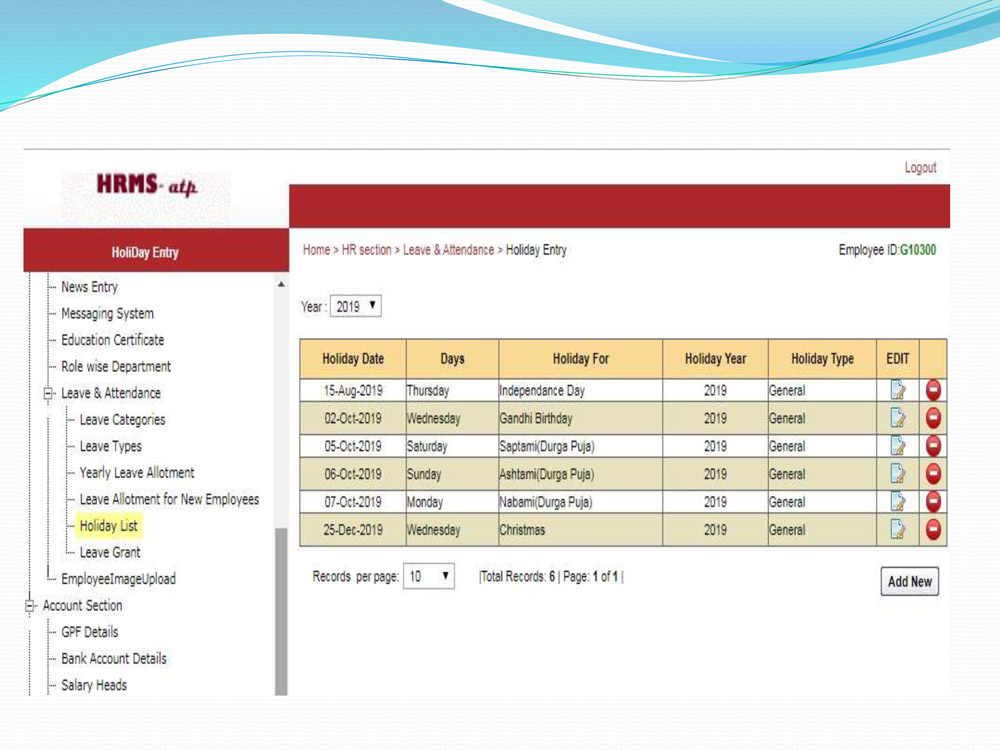Select Holiday List in the sidebar
Viewport: 1000px width, 750px height.
tap(108, 525)
